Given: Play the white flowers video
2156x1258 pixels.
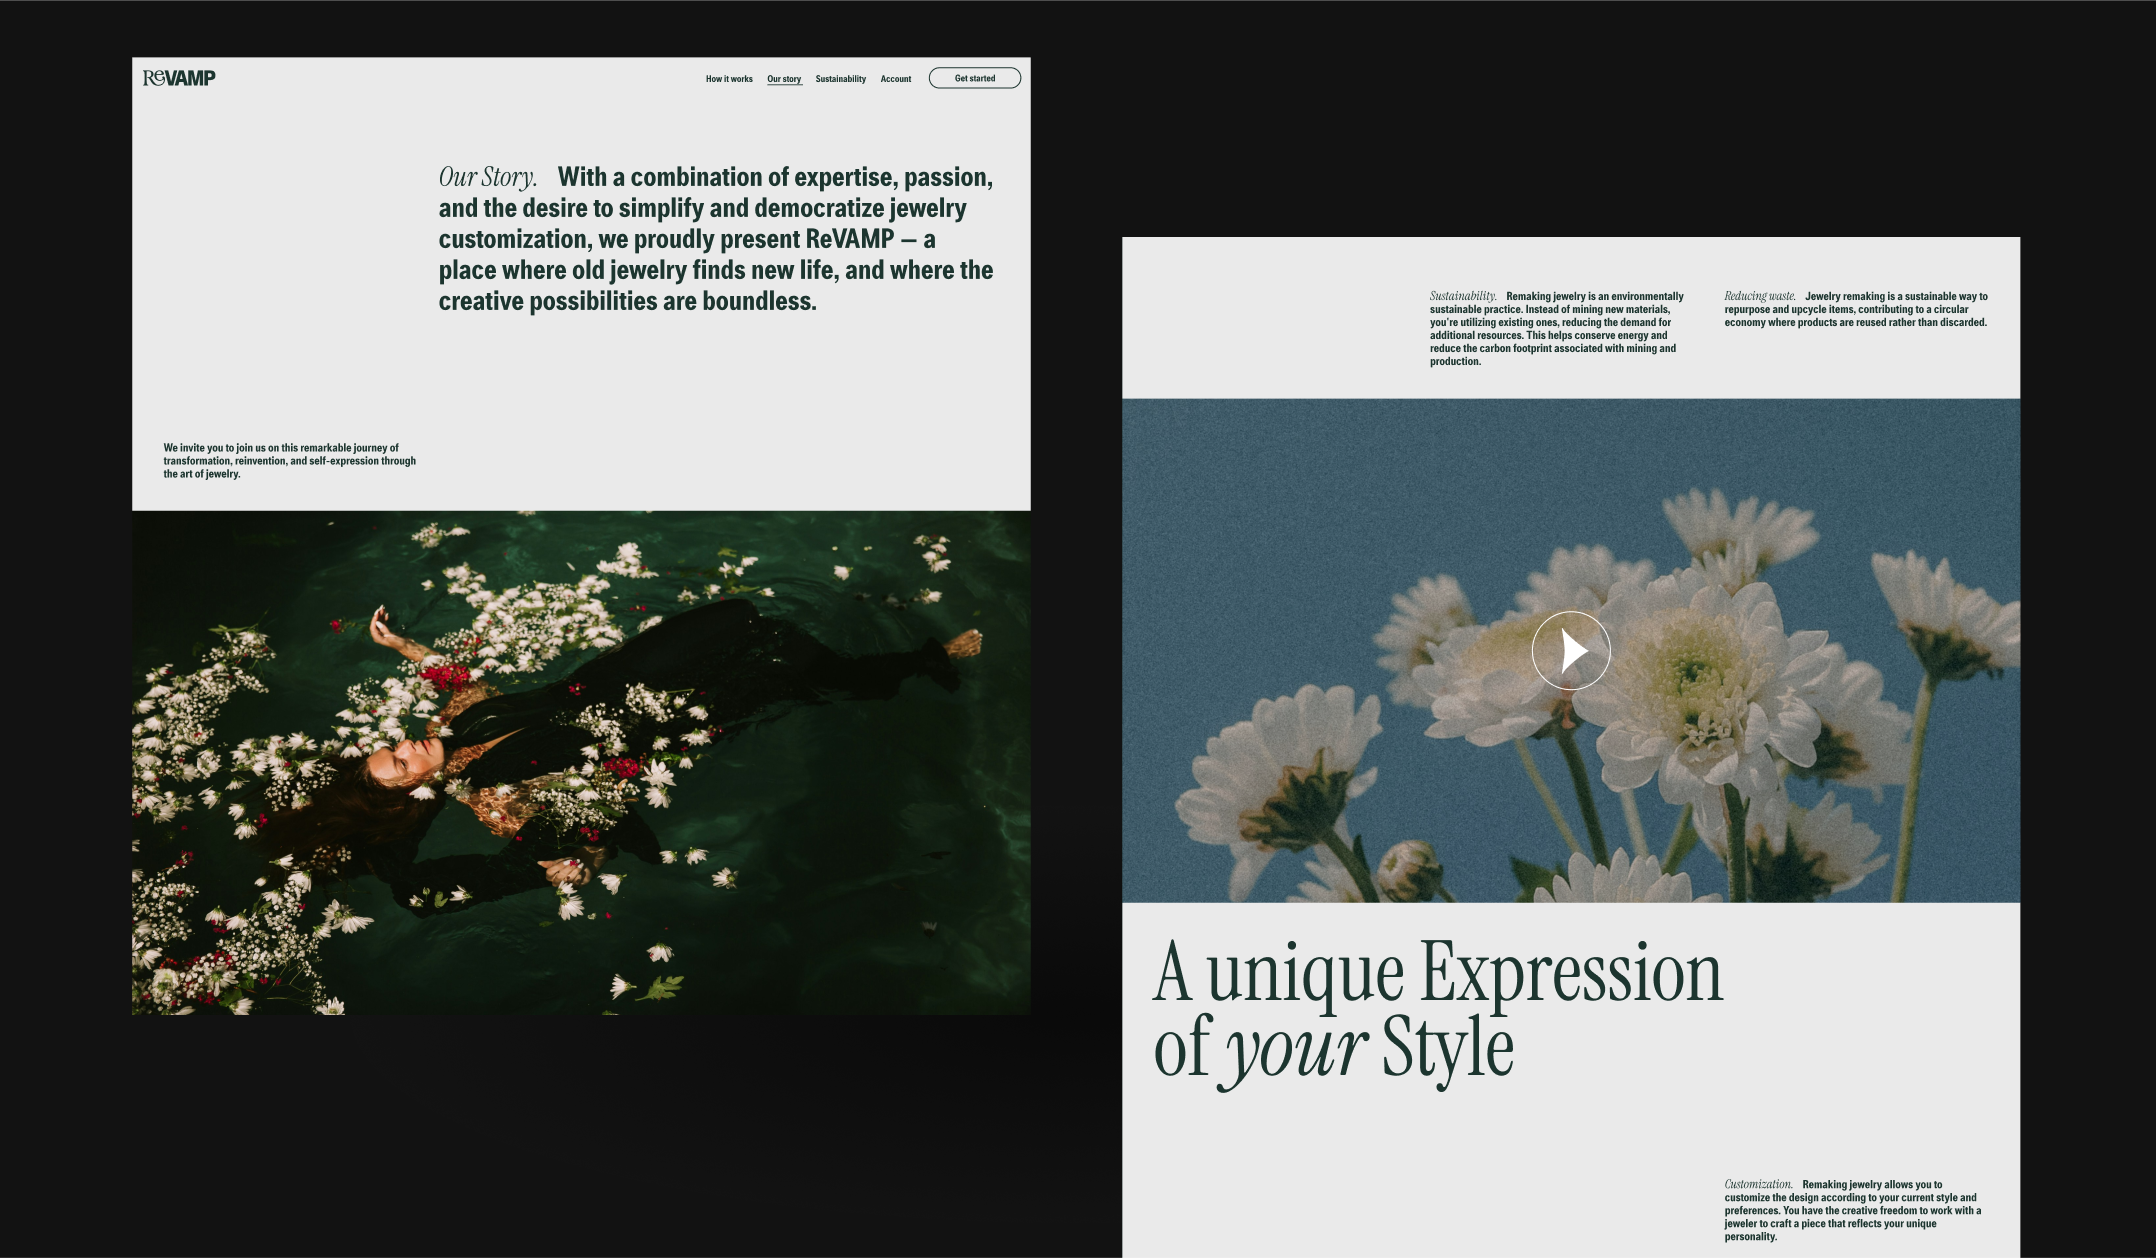Looking at the screenshot, I should 1571,651.
